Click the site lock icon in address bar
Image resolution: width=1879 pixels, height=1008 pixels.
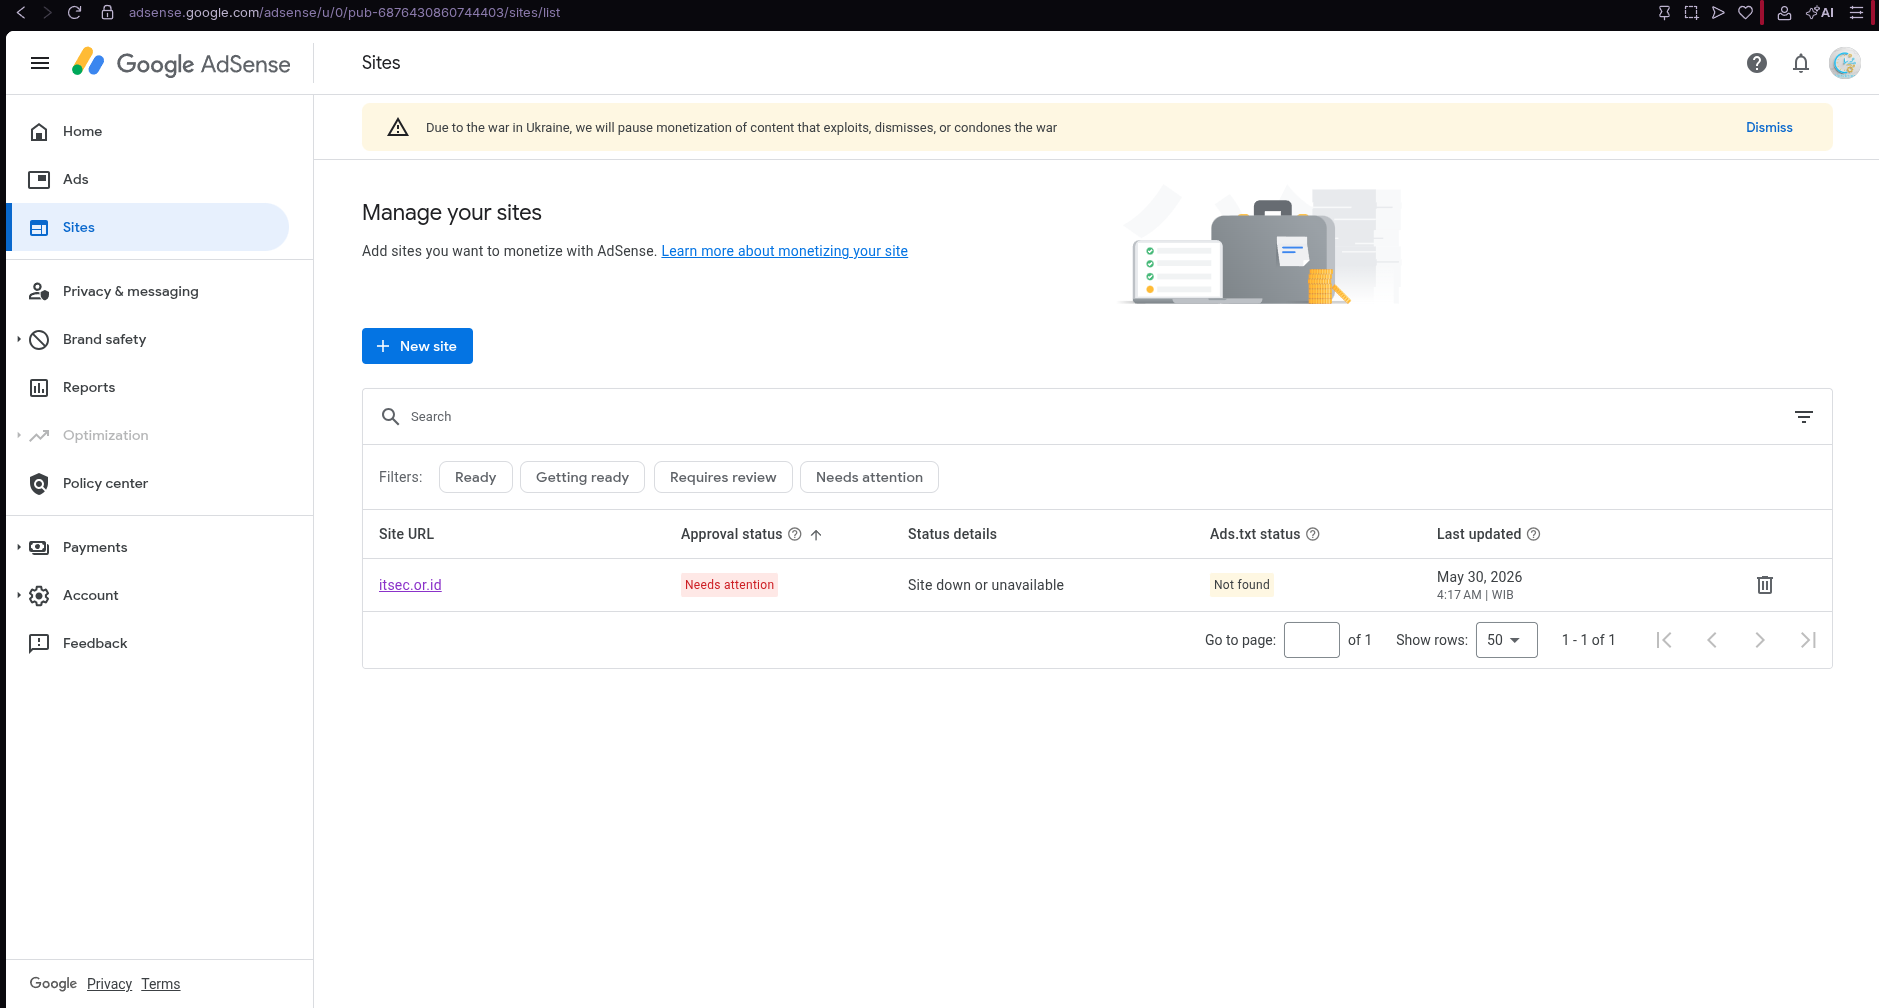click(108, 12)
